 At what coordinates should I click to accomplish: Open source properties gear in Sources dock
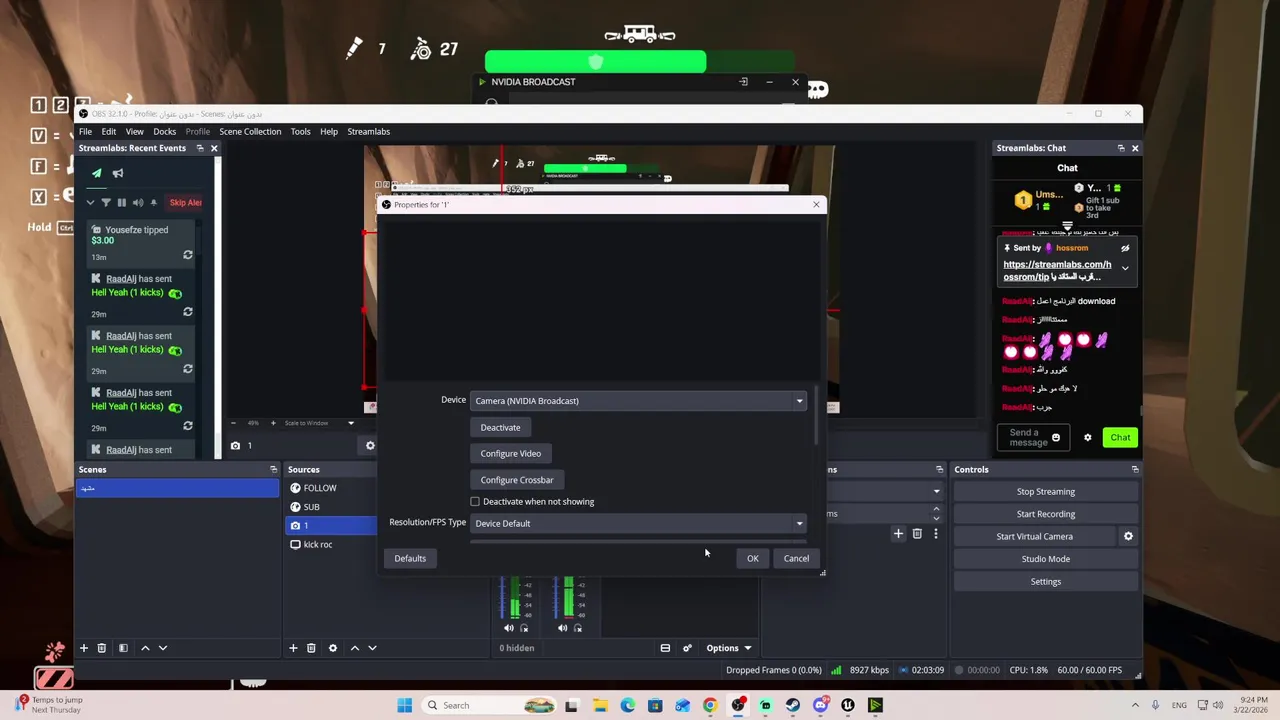click(333, 648)
